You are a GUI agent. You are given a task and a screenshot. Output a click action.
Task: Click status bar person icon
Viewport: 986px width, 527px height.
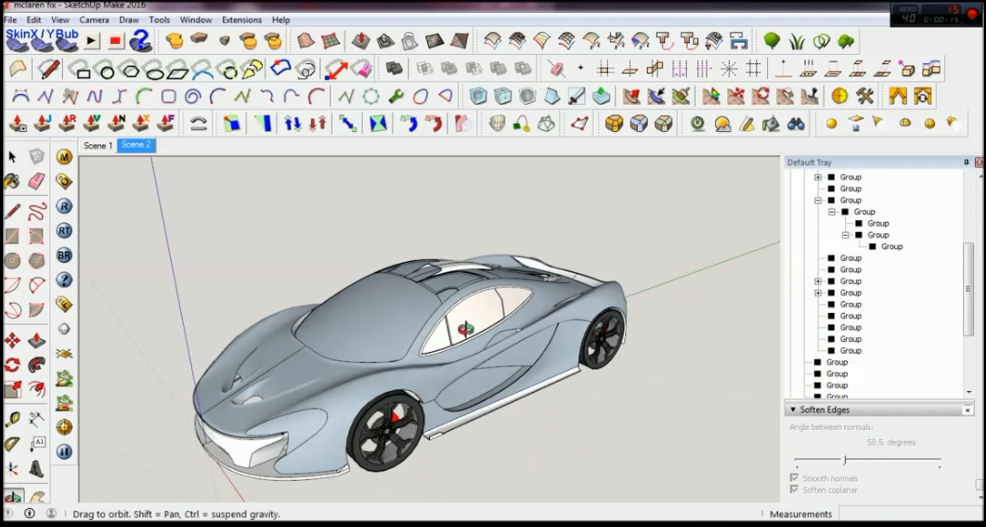point(51,514)
